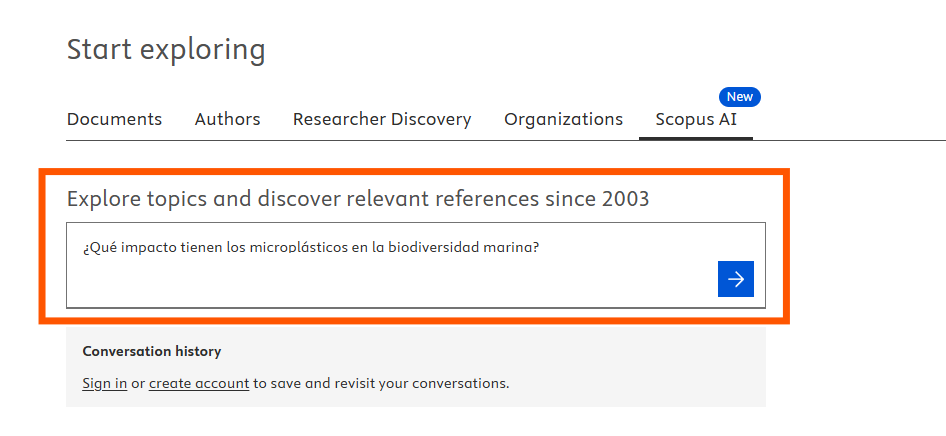
Task: Click the Conversation history heading
Action: pos(152,351)
